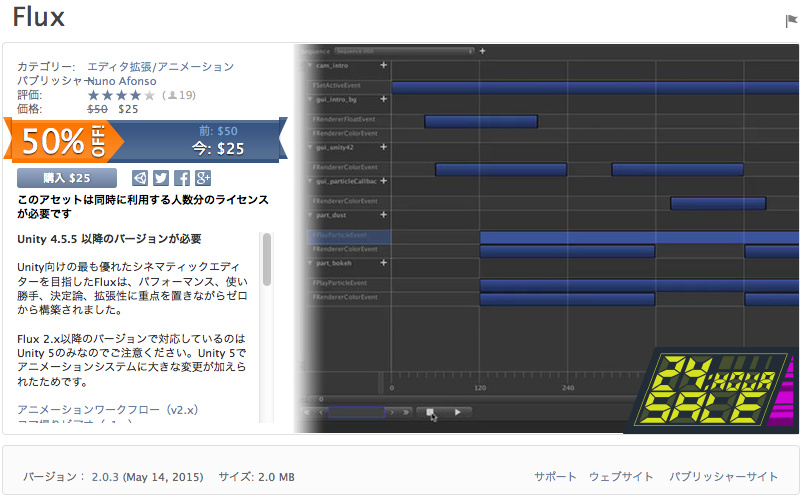Add track to part_bokeh with plus

384,263
